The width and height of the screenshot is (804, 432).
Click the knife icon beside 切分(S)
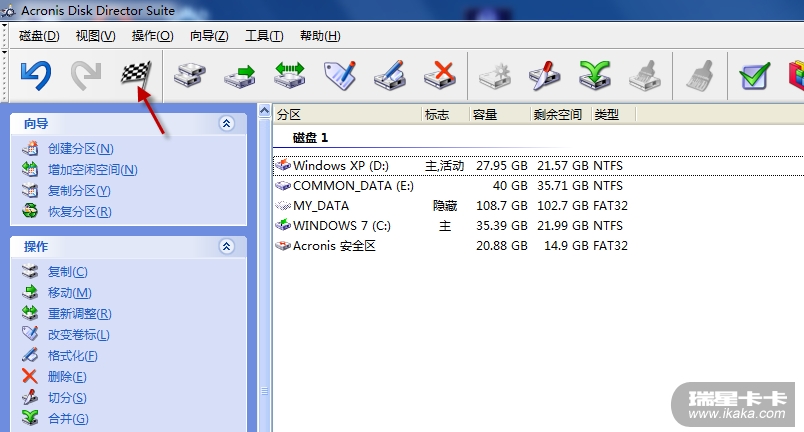(30, 397)
